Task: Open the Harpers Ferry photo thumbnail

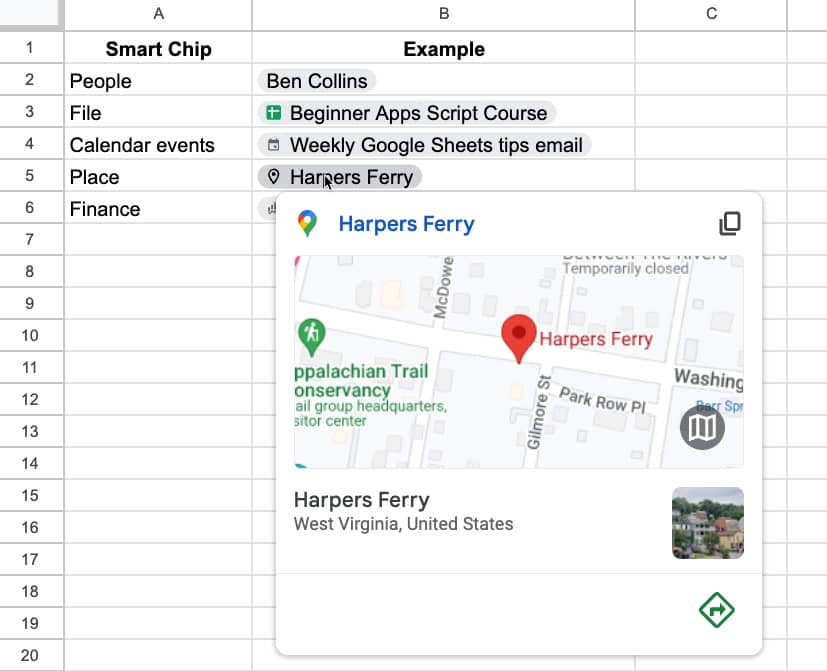Action: tap(708, 523)
